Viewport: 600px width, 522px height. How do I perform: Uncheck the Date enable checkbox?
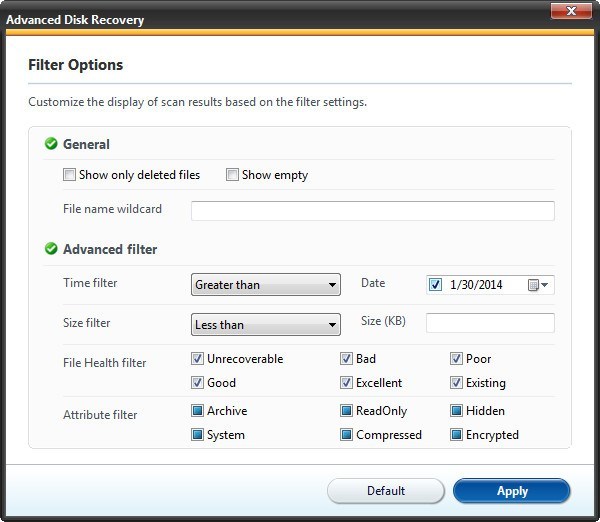435,285
